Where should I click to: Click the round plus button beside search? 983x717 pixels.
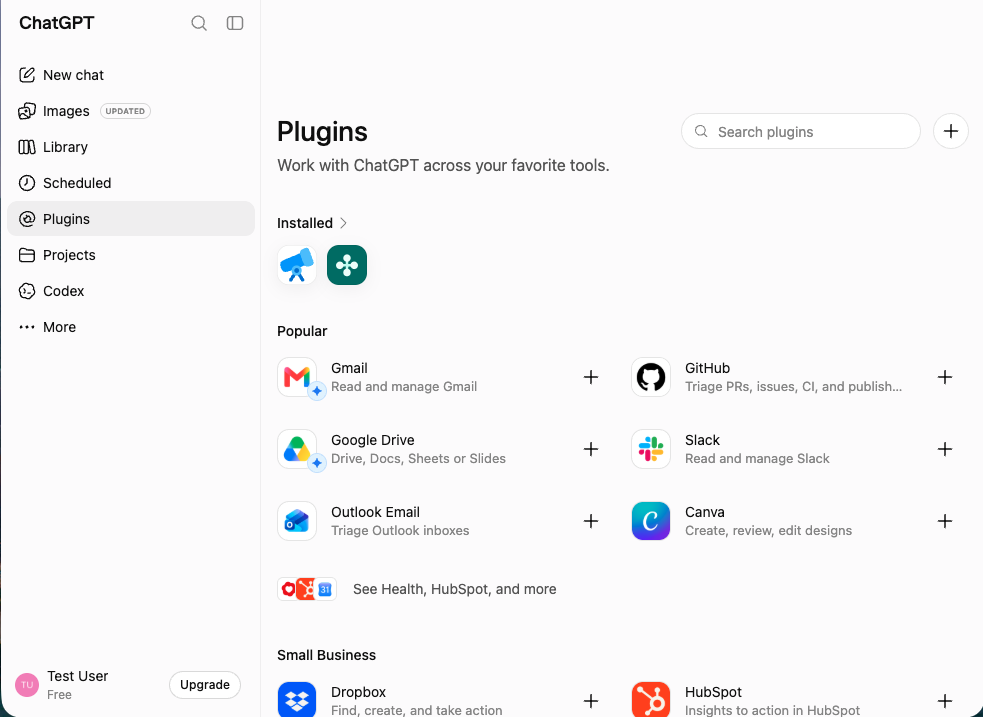tap(951, 132)
